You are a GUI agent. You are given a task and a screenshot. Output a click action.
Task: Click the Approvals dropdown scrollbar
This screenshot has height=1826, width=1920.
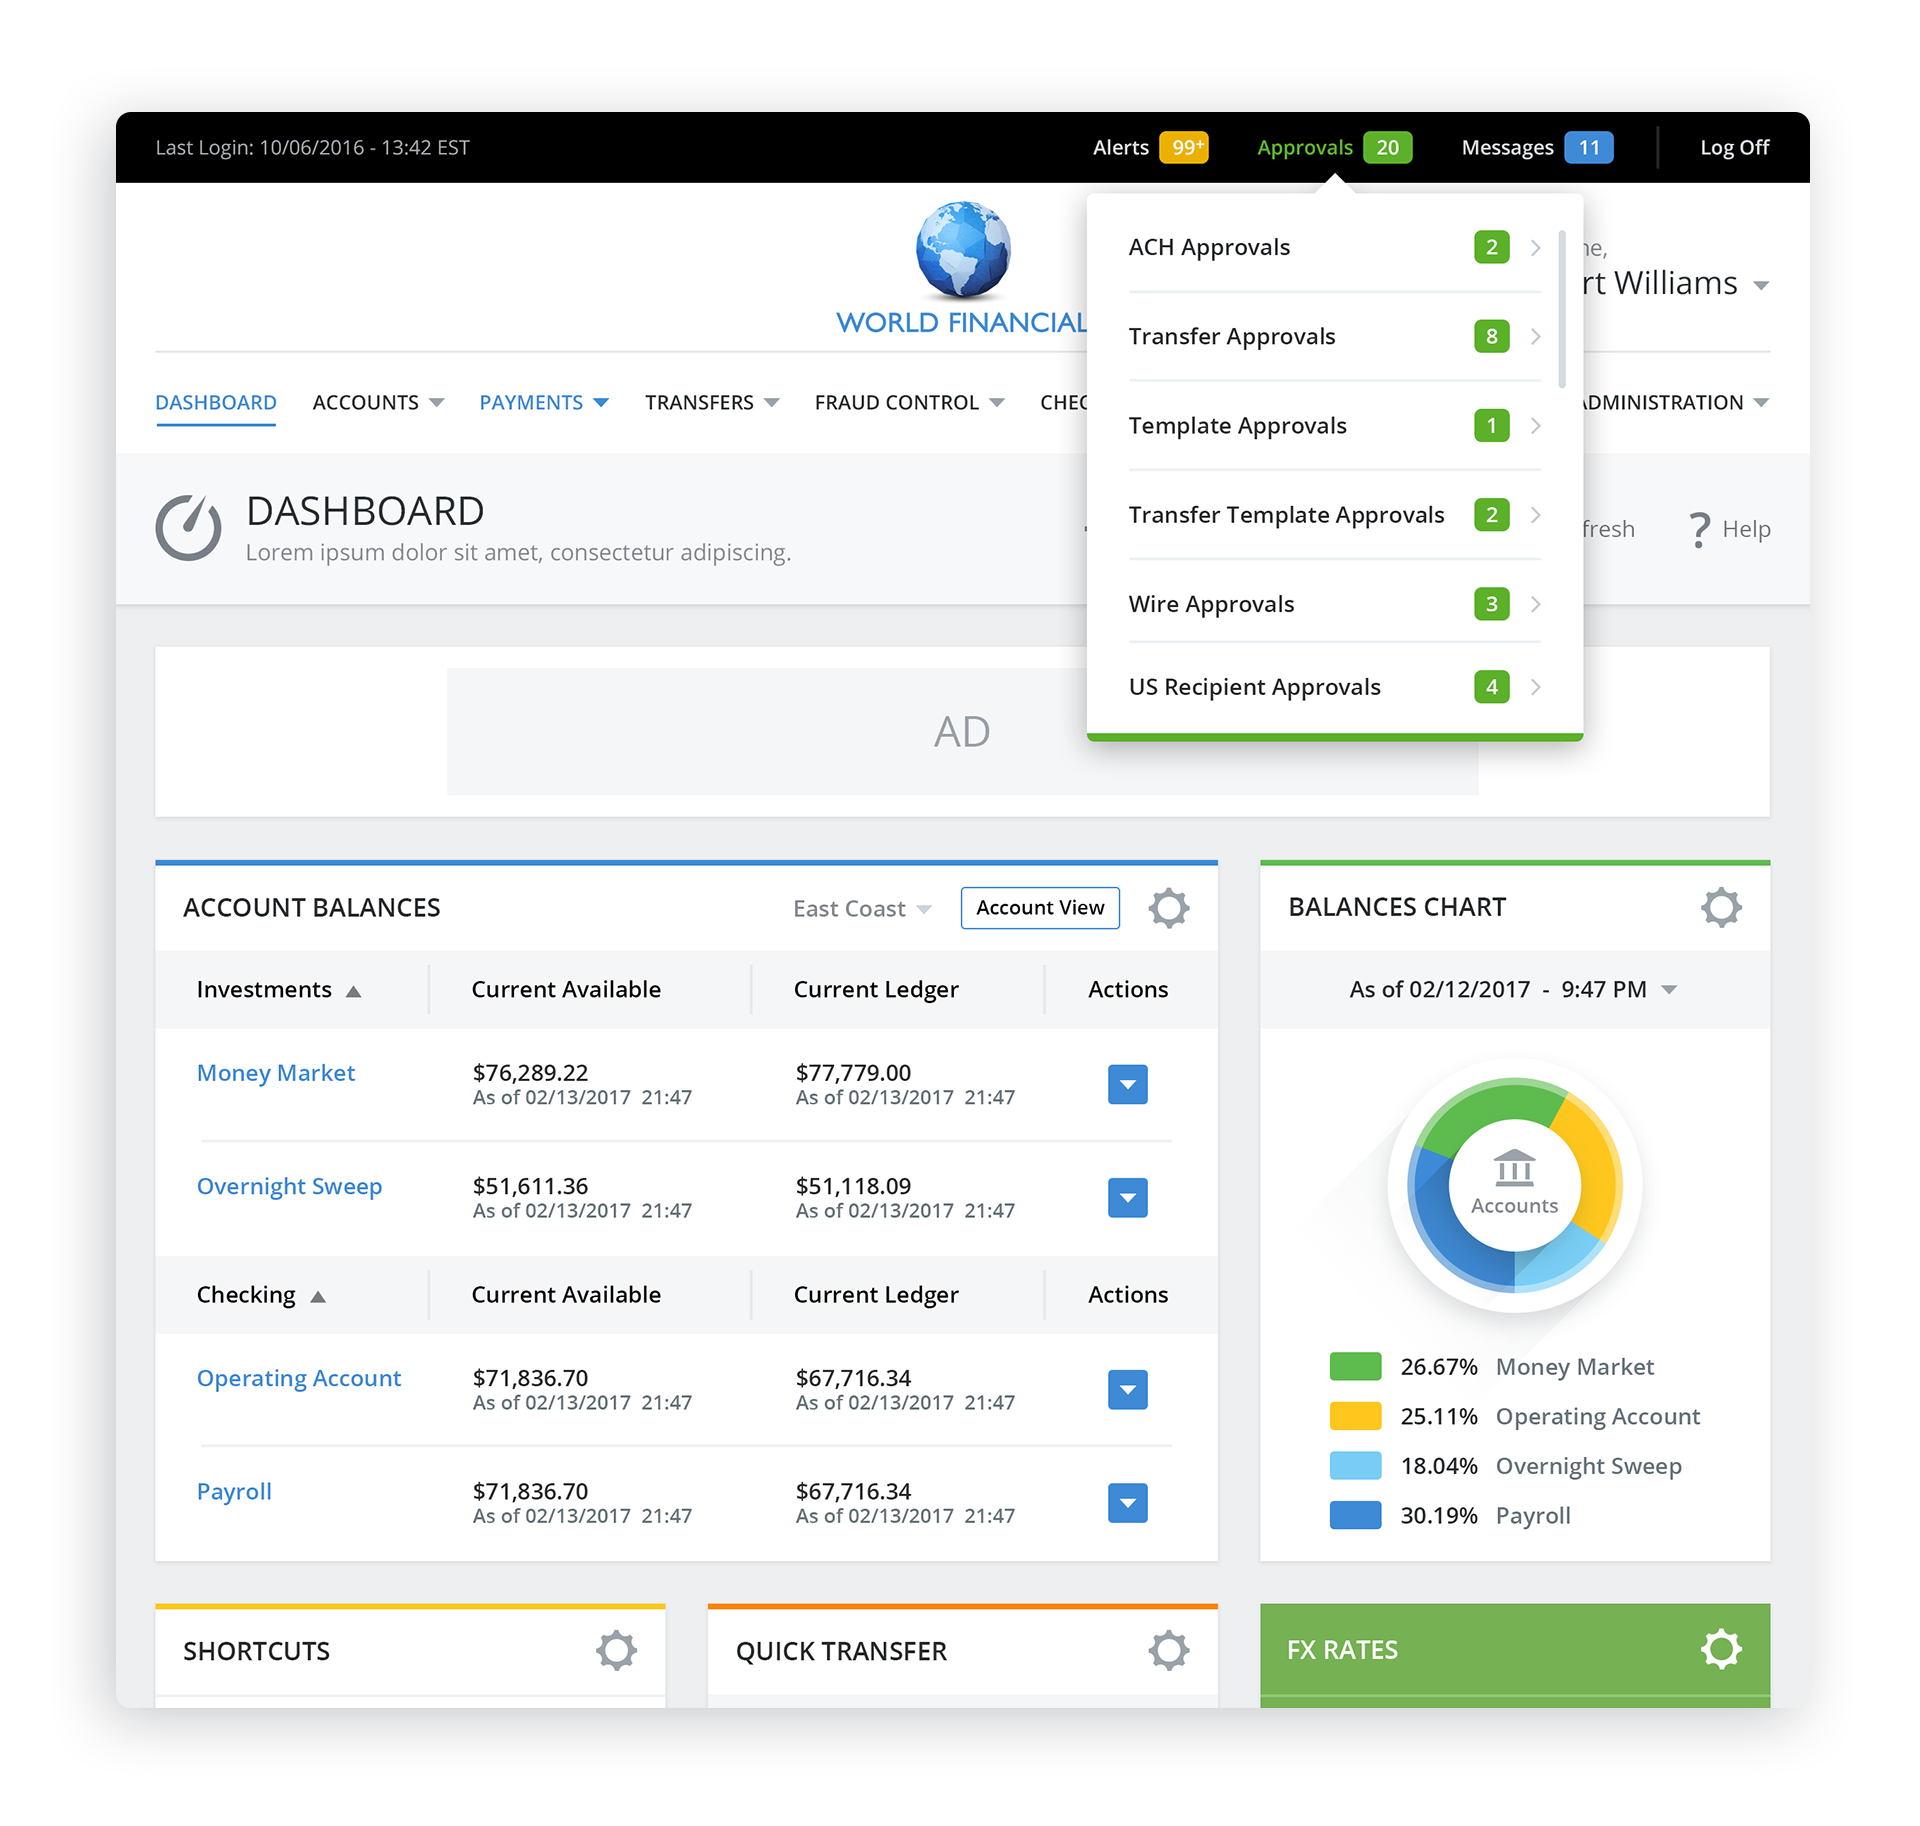1562,310
